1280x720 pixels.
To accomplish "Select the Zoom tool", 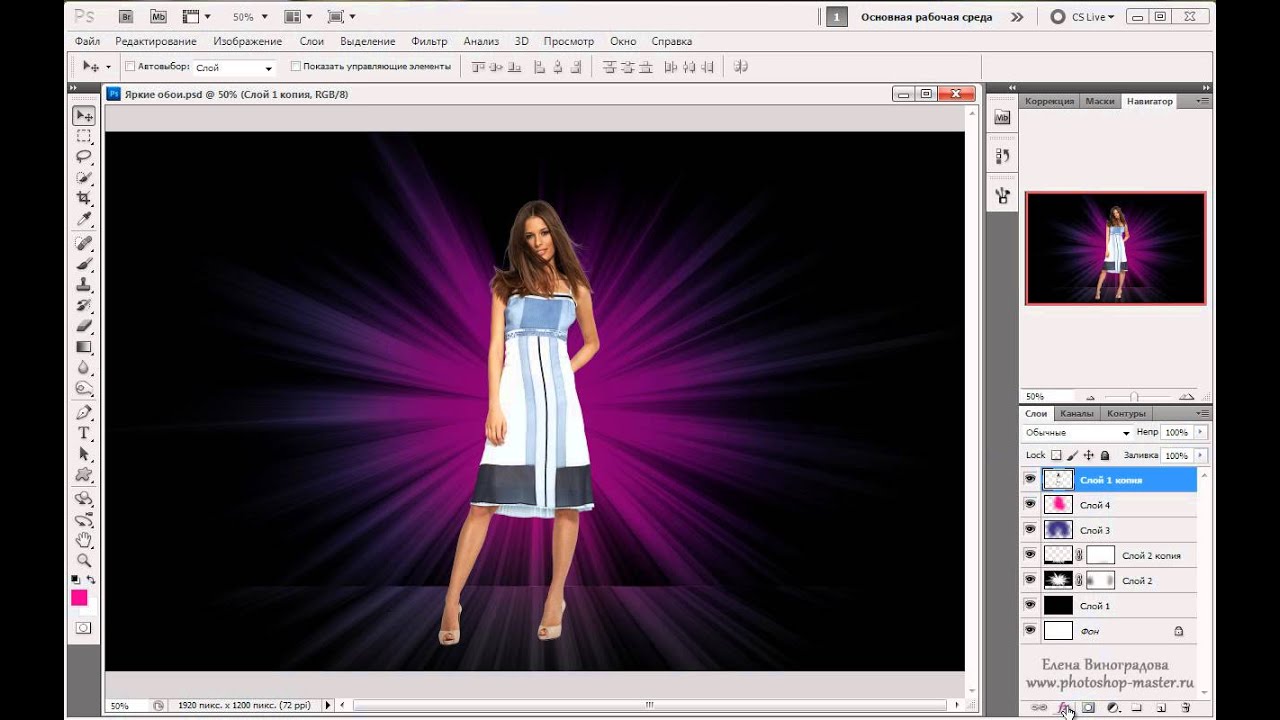I will pos(84,561).
